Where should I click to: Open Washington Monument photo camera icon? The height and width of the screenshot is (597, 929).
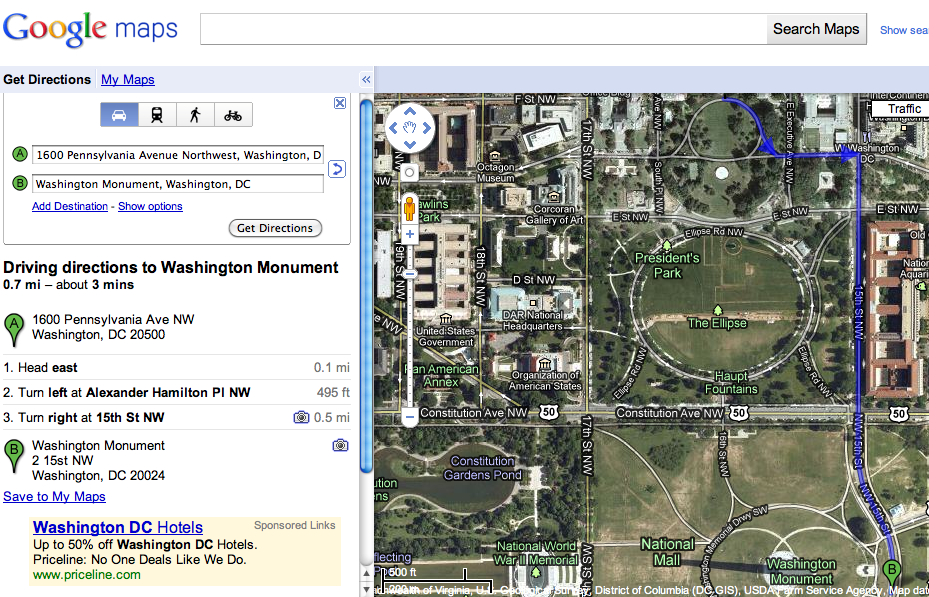click(340, 445)
